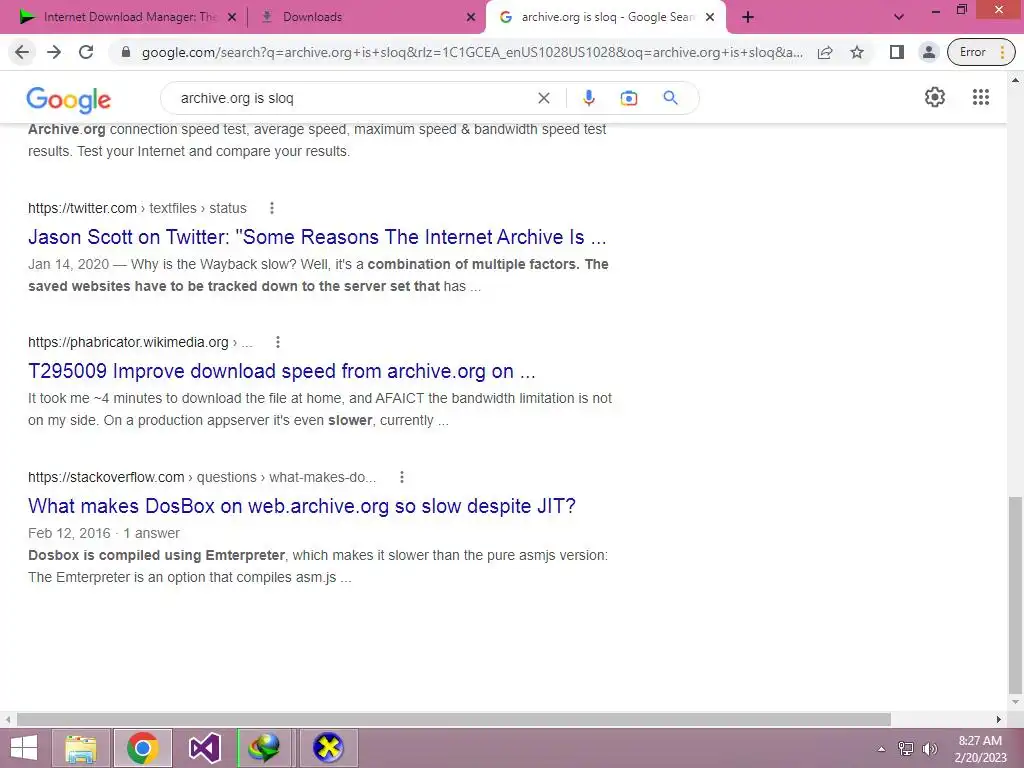Open the volume tray icon

pos(929,749)
